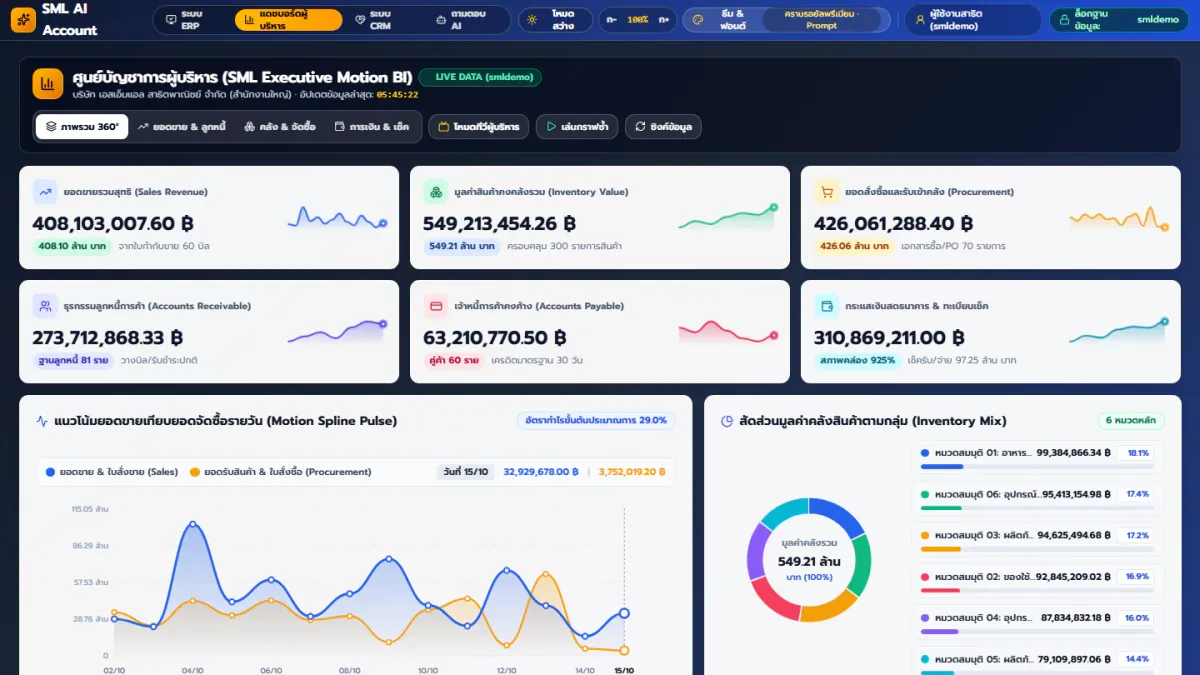Select the ภาพรวม 360° tab

click(82, 127)
